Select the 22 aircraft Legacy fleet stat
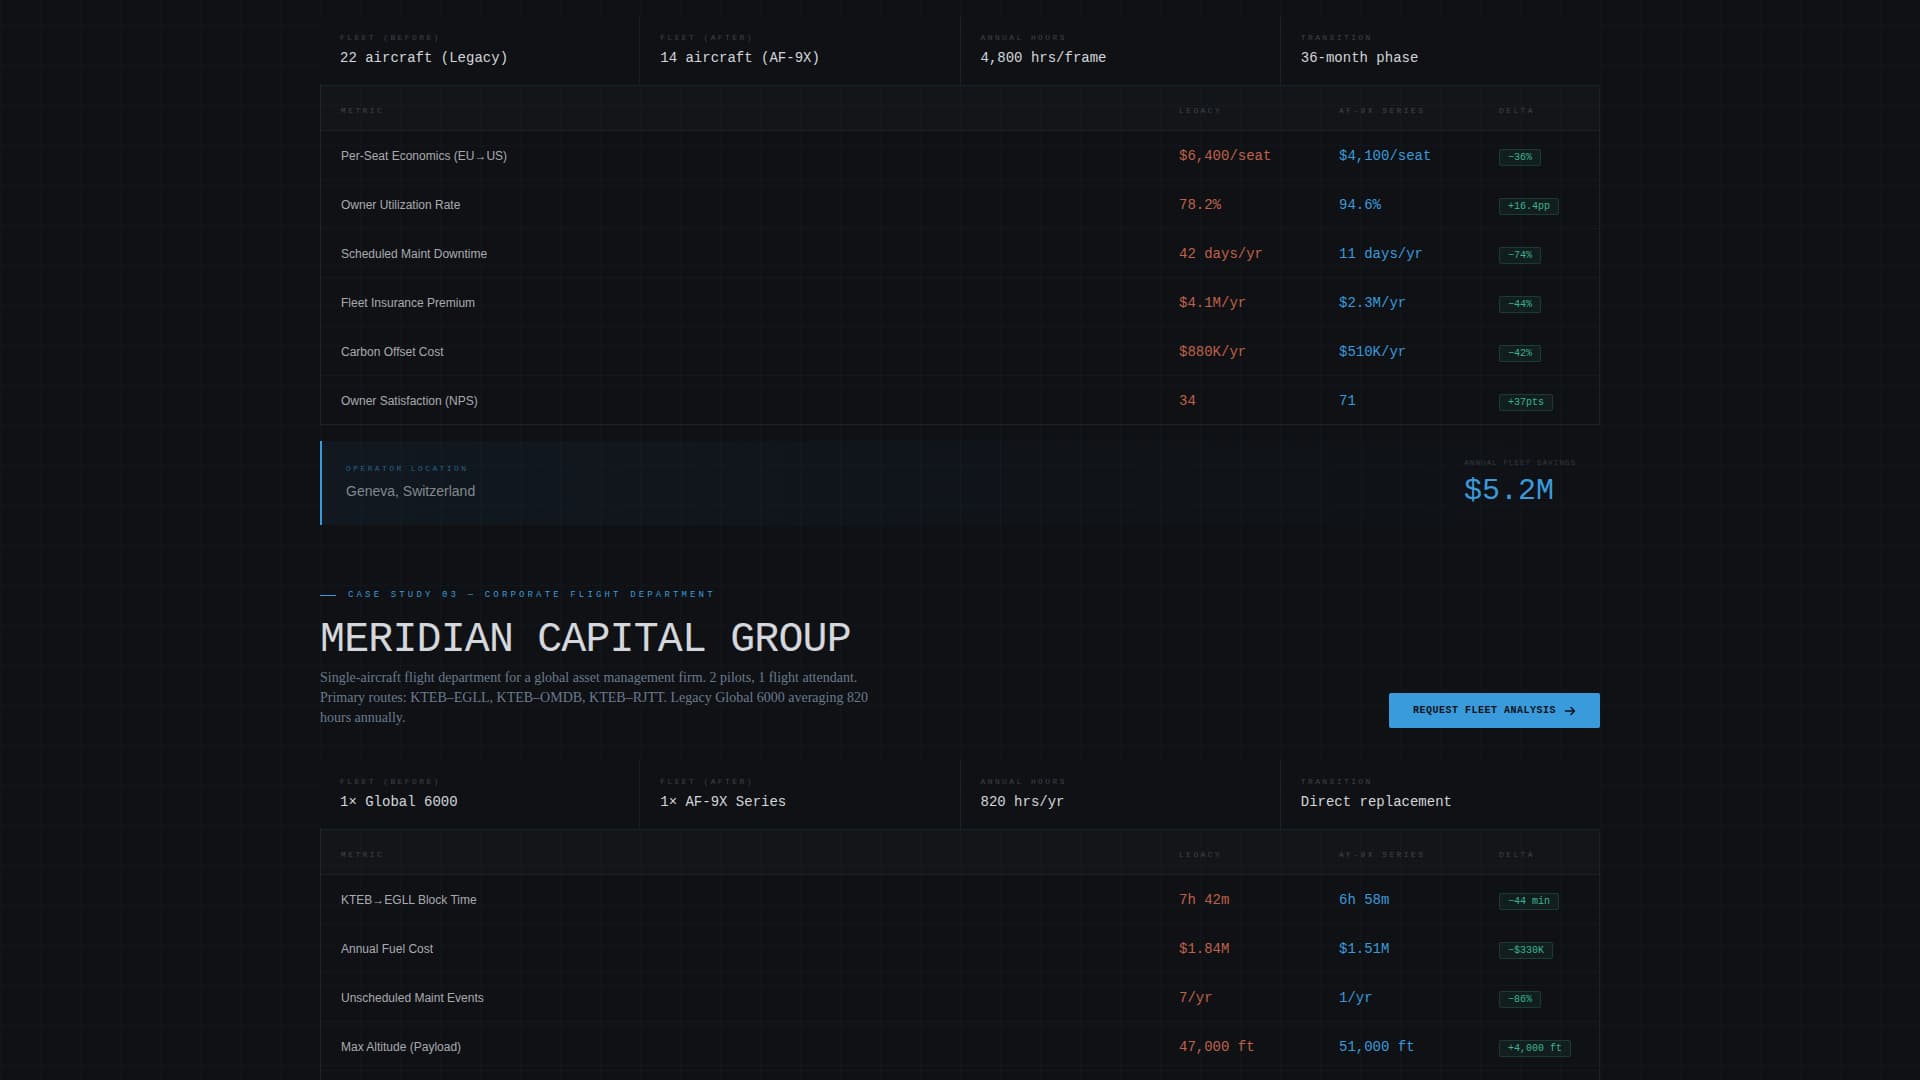 425,57
